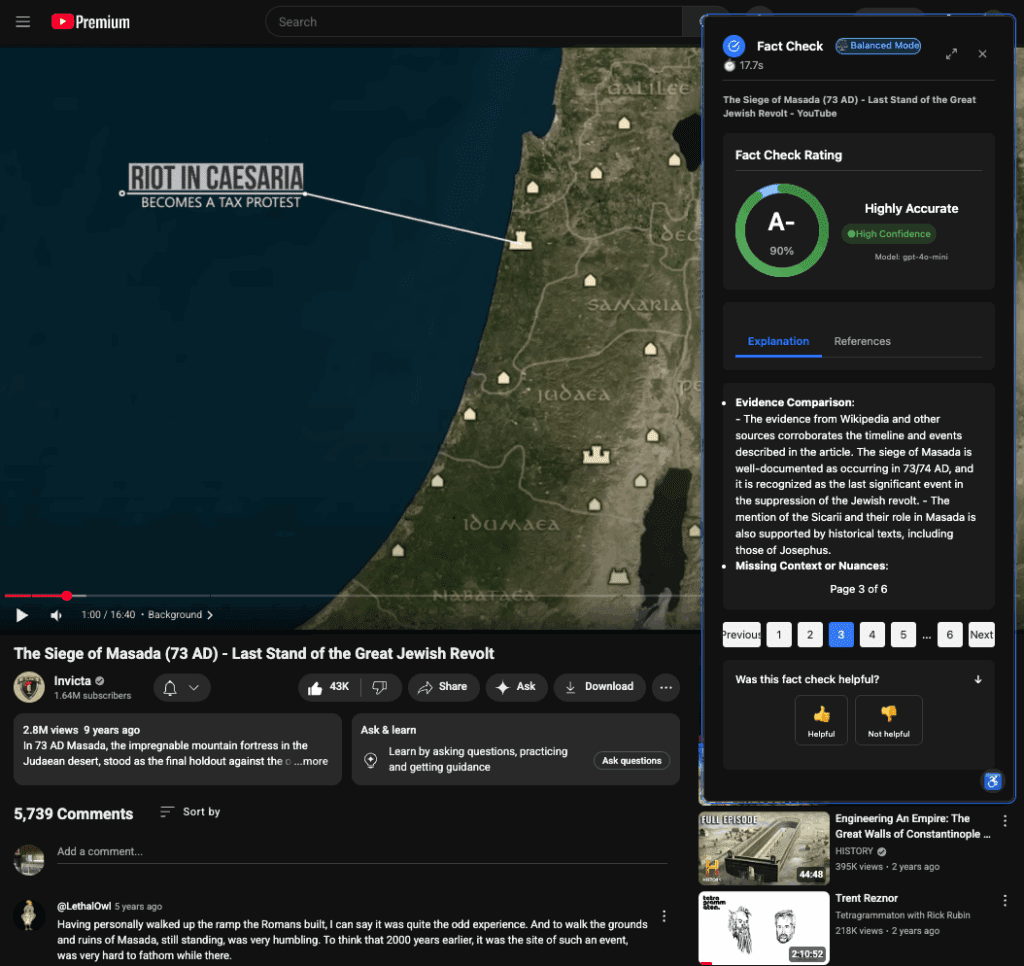Image resolution: width=1024 pixels, height=966 pixels.
Task: Click the Ask questions button
Action: tap(631, 761)
